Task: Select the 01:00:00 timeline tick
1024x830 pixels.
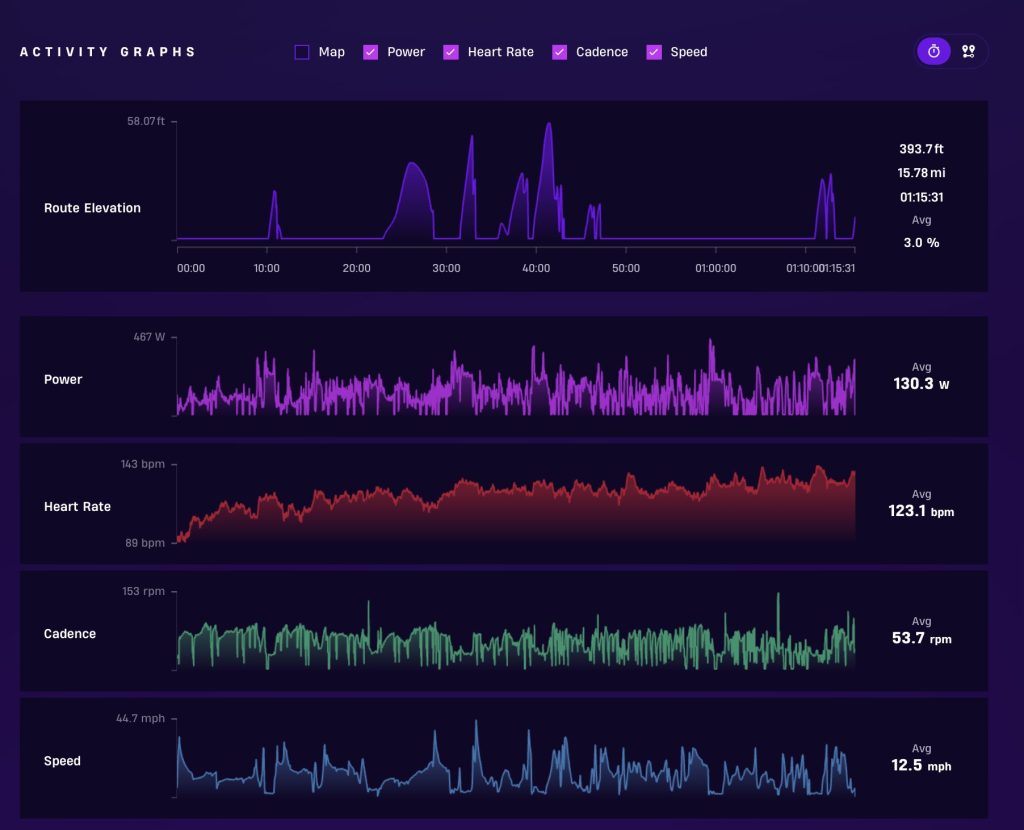Action: click(715, 268)
